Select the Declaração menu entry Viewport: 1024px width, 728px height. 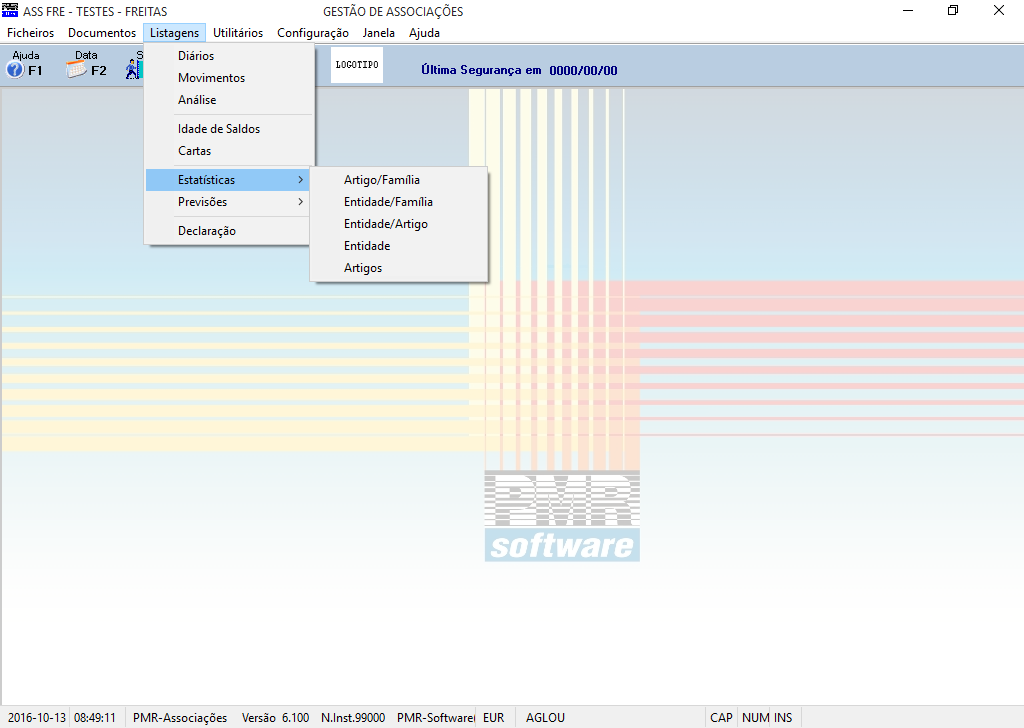(229, 230)
